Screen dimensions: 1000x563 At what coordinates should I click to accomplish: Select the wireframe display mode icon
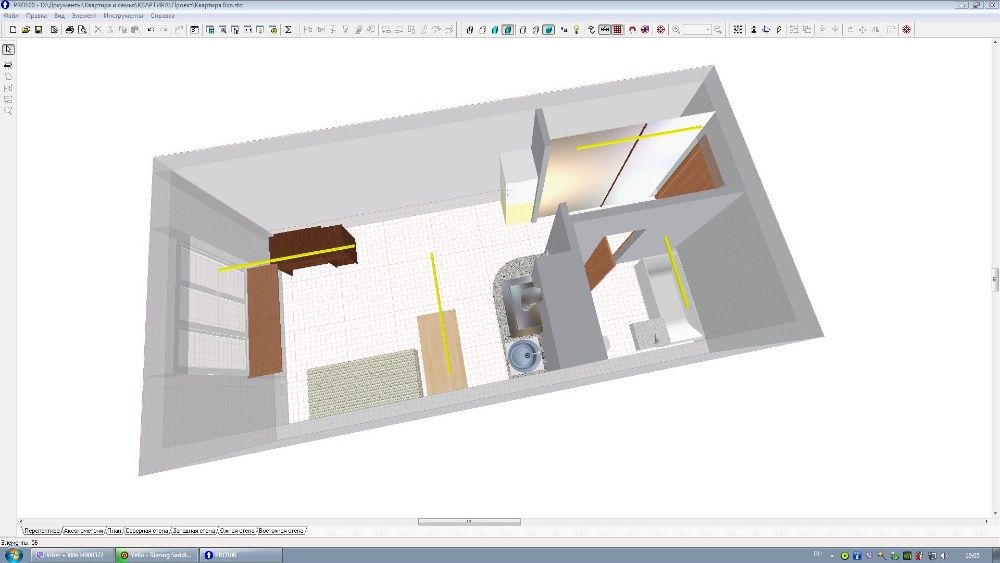pos(469,29)
